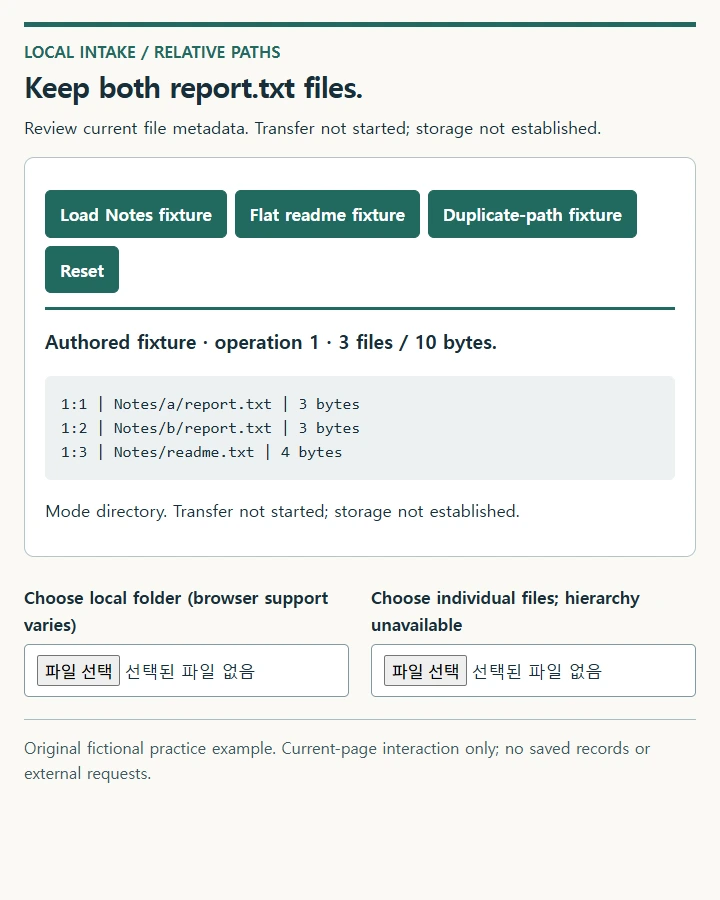Load the Flat readme fixture
The width and height of the screenshot is (720, 900).
click(x=327, y=214)
